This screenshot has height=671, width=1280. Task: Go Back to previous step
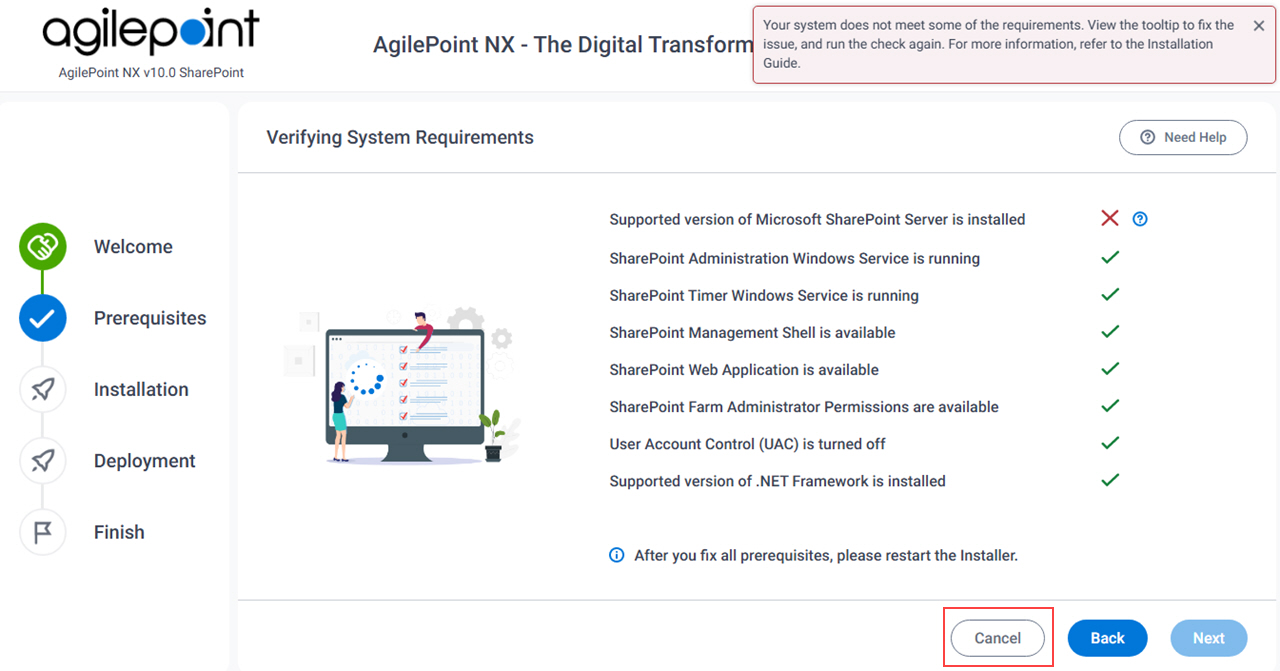(x=1107, y=638)
